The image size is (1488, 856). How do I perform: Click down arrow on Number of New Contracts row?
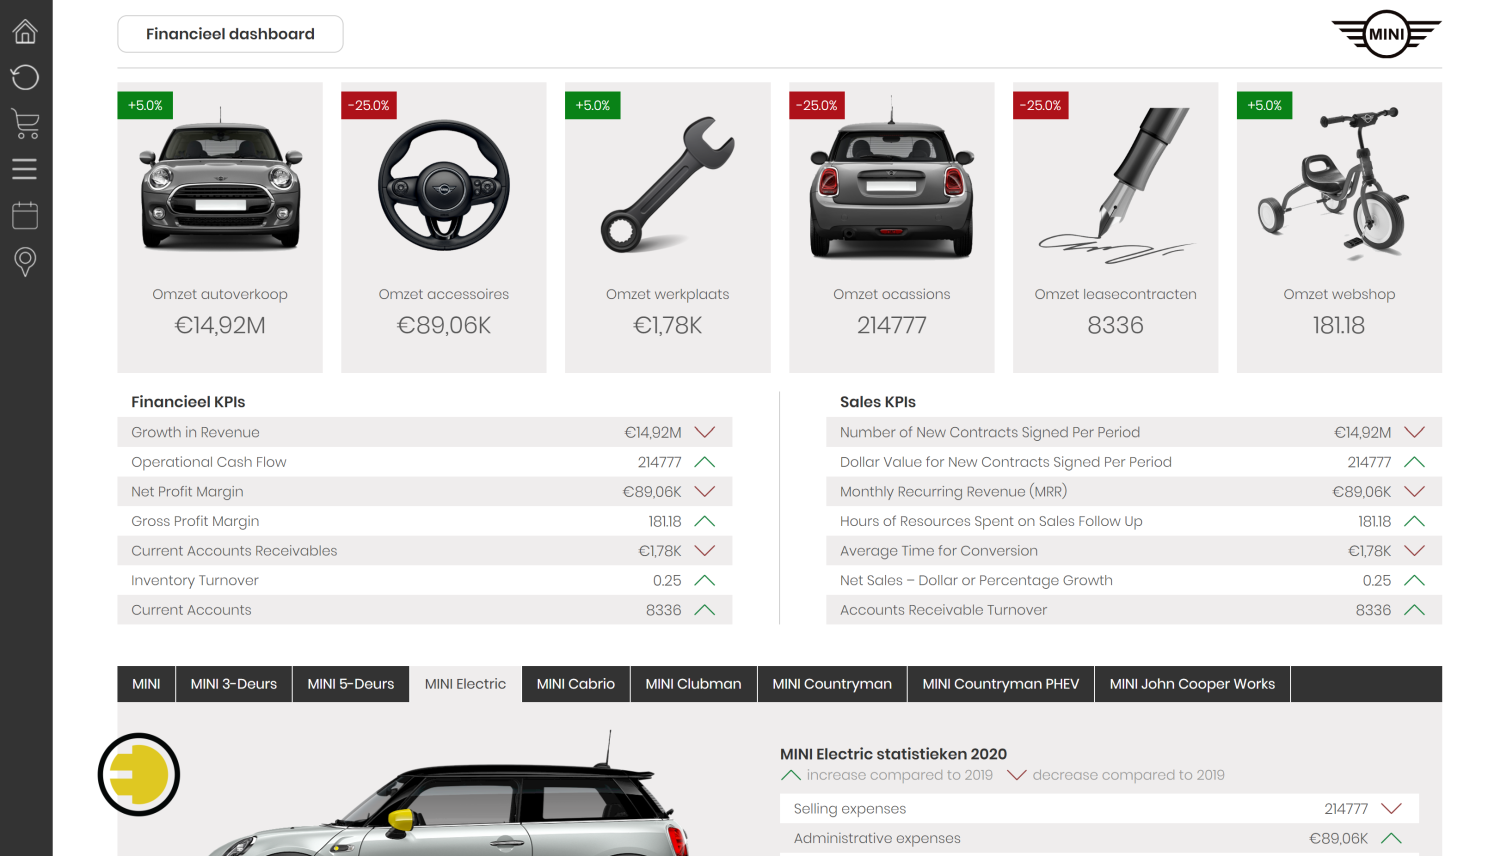click(x=1414, y=432)
